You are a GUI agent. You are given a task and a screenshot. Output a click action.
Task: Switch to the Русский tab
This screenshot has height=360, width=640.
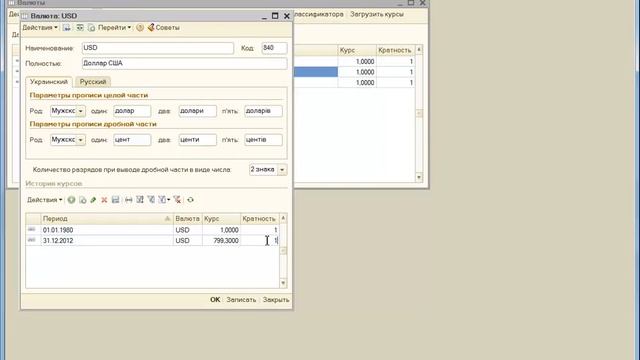pyautogui.click(x=93, y=82)
